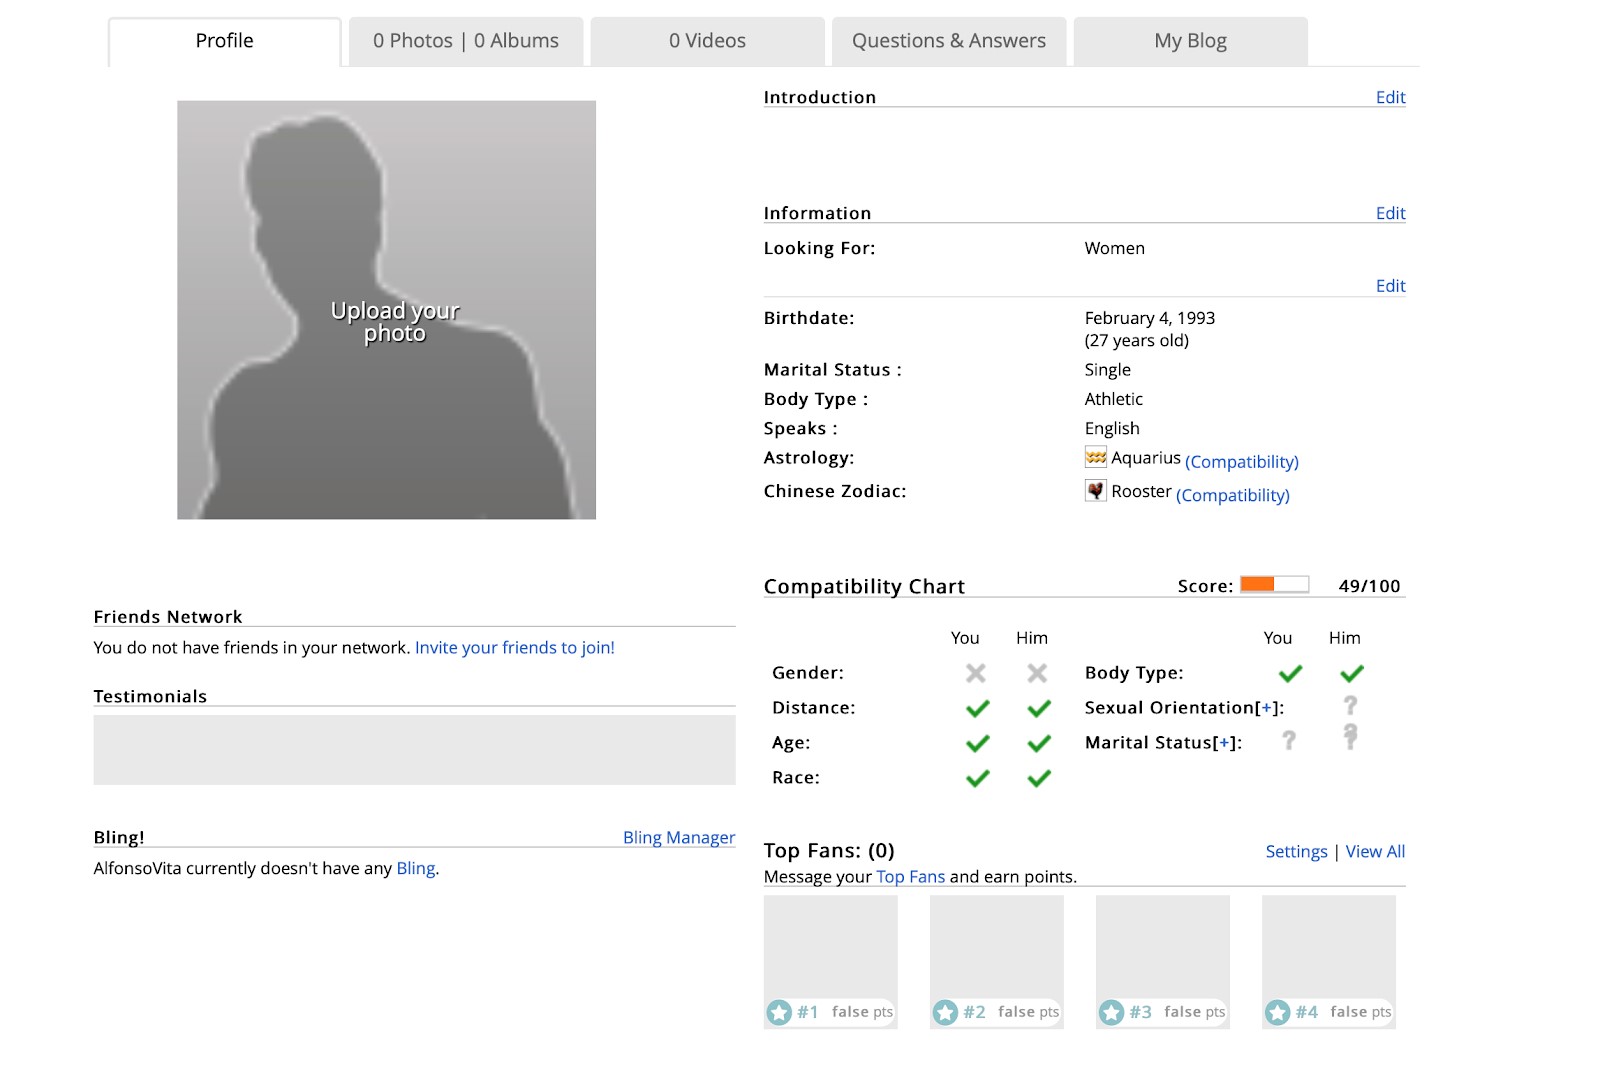Expand Sexual Orientation with the plus link

tap(1267, 708)
